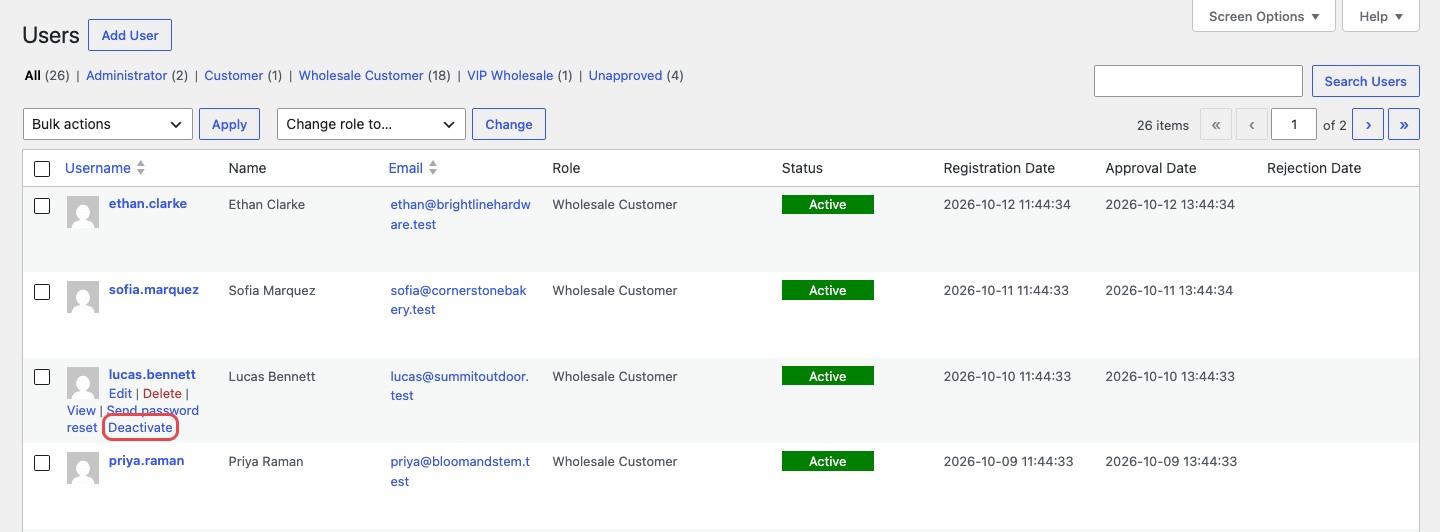Click the Search Users button
This screenshot has width=1440, height=532.
tap(1365, 81)
